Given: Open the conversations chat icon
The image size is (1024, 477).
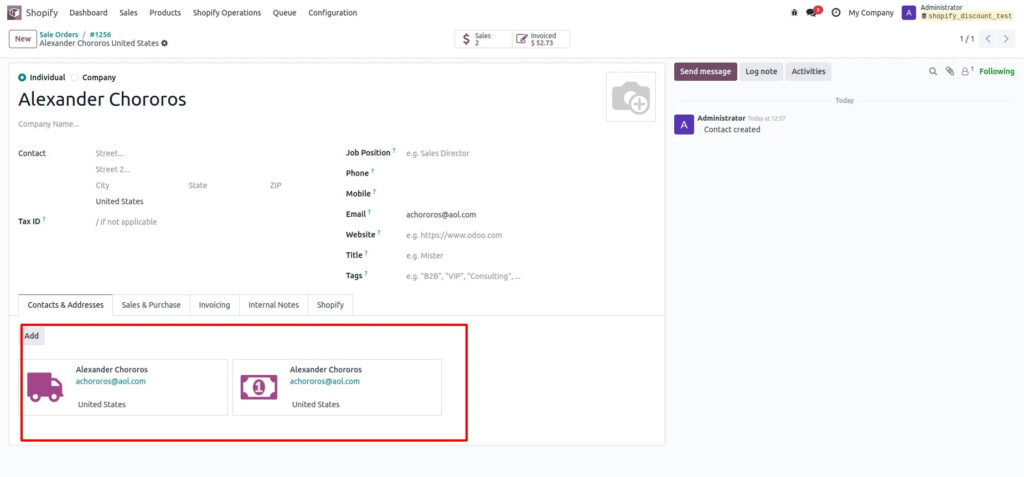Looking at the screenshot, I should [x=813, y=13].
